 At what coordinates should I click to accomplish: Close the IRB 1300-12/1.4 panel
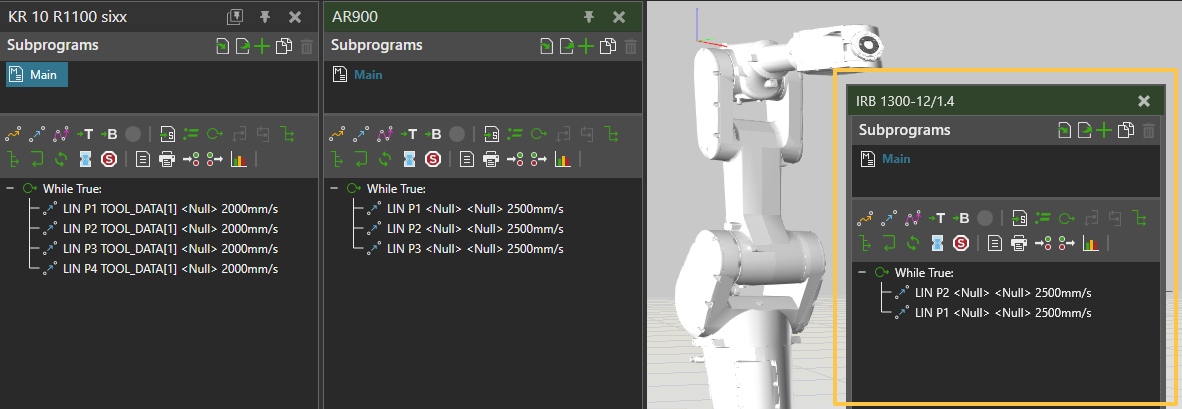(x=1144, y=101)
